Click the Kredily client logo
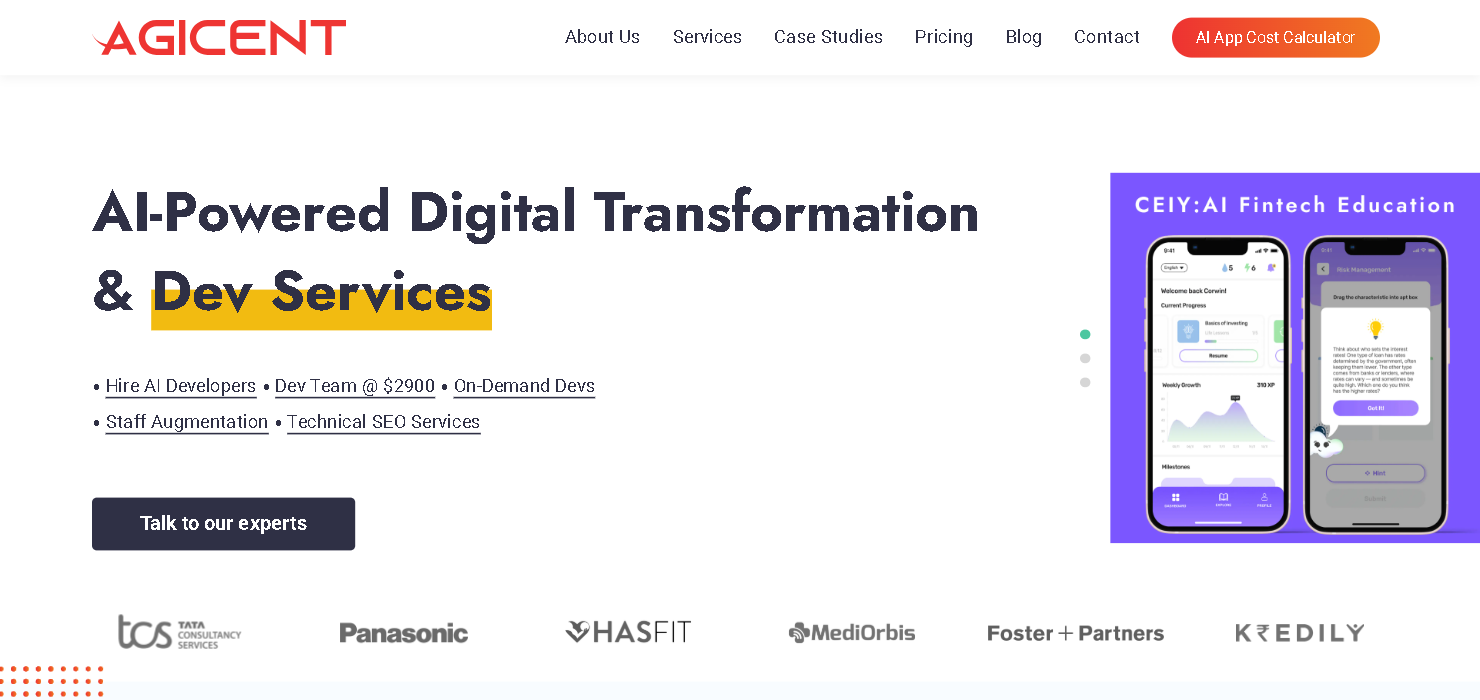Screen dimensions: 1480x700 coord(1299,632)
